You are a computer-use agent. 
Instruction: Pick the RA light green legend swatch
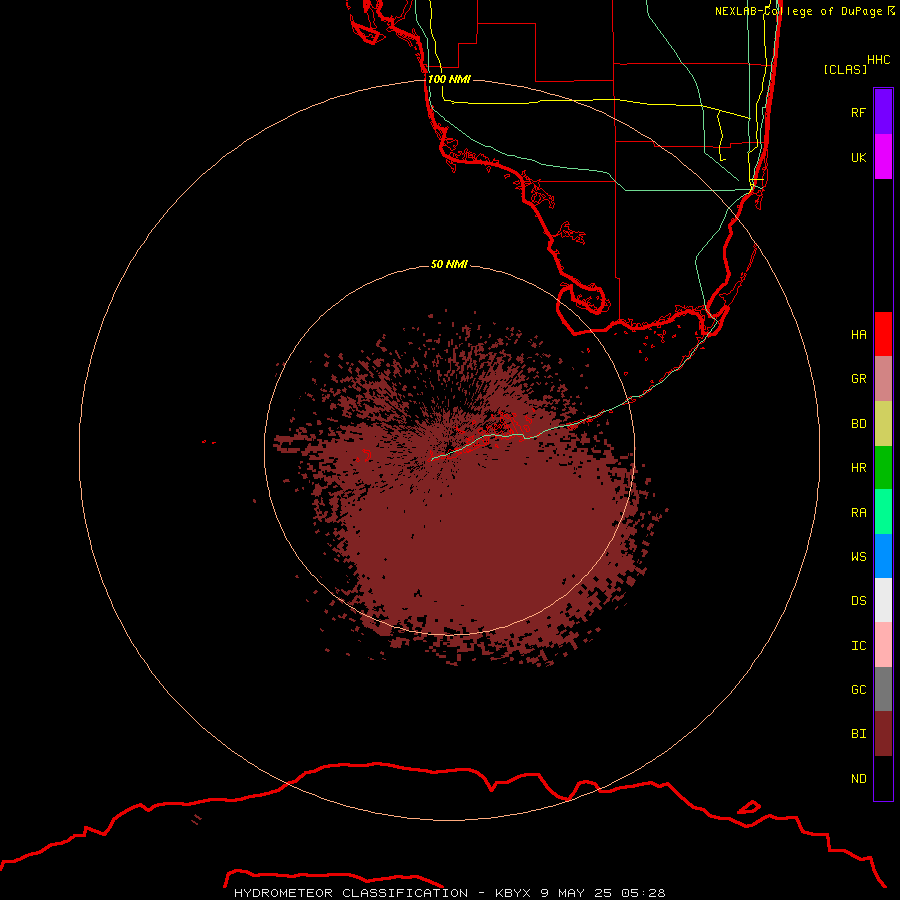883,512
